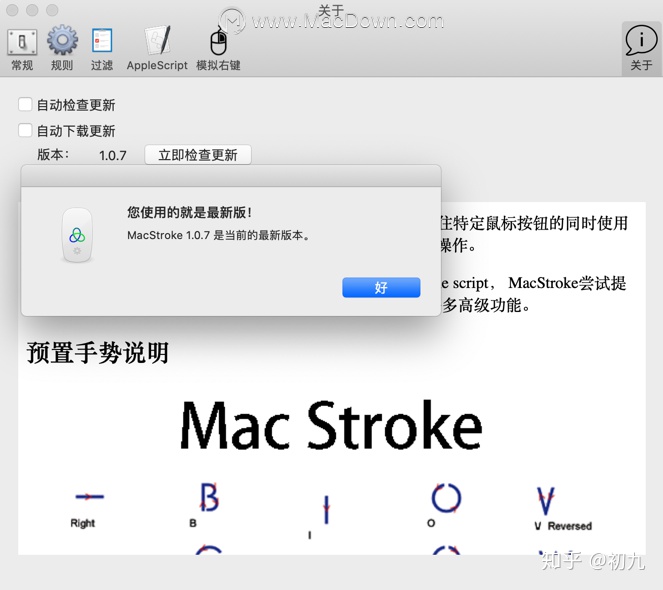Click the 您使用的就是最新版! heading
The width and height of the screenshot is (663, 590).
click(189, 212)
